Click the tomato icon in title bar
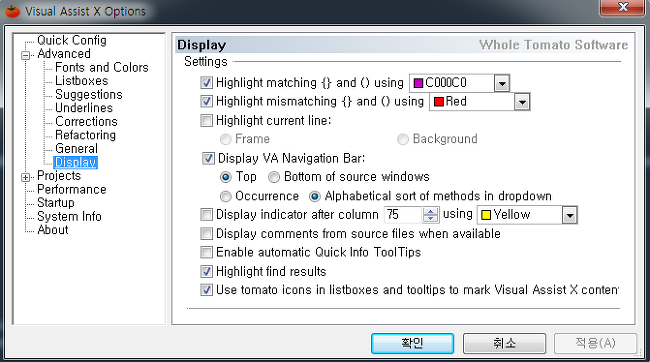650x362 pixels. tap(12, 11)
